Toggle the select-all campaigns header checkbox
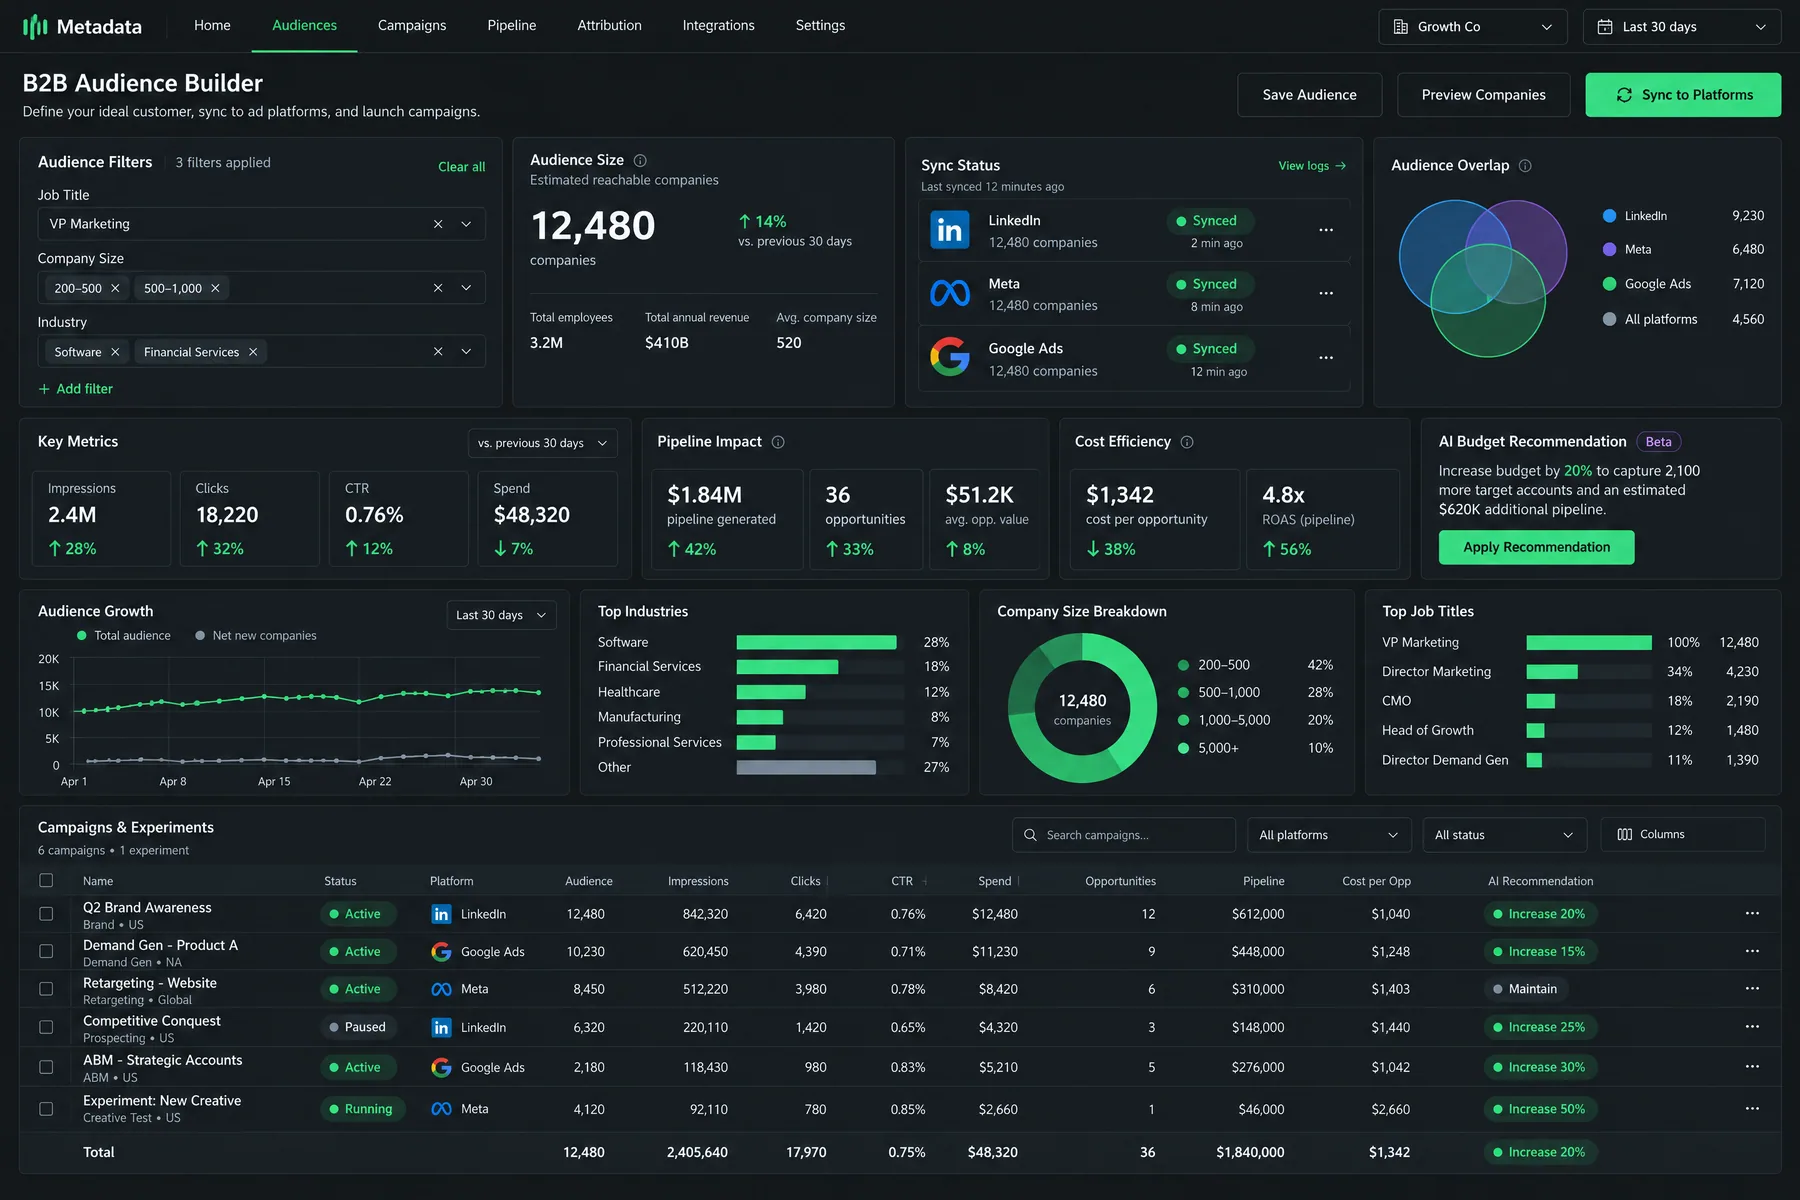Screen dimensions: 1800x1200 coord(46,881)
